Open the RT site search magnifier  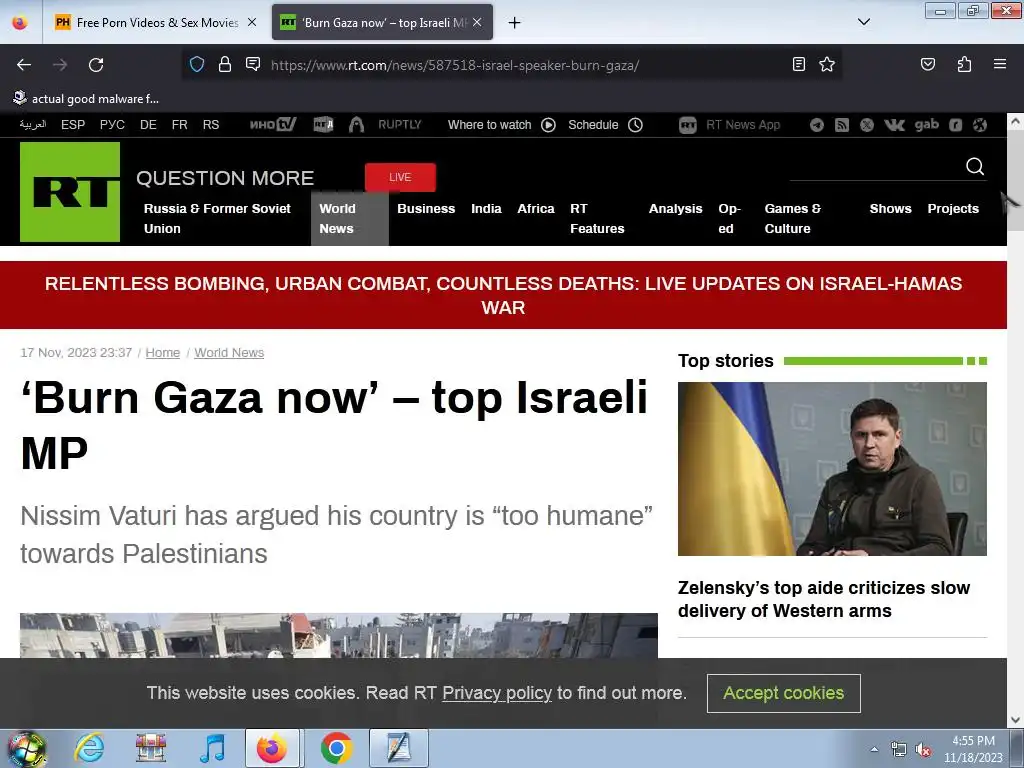[x=974, y=167]
